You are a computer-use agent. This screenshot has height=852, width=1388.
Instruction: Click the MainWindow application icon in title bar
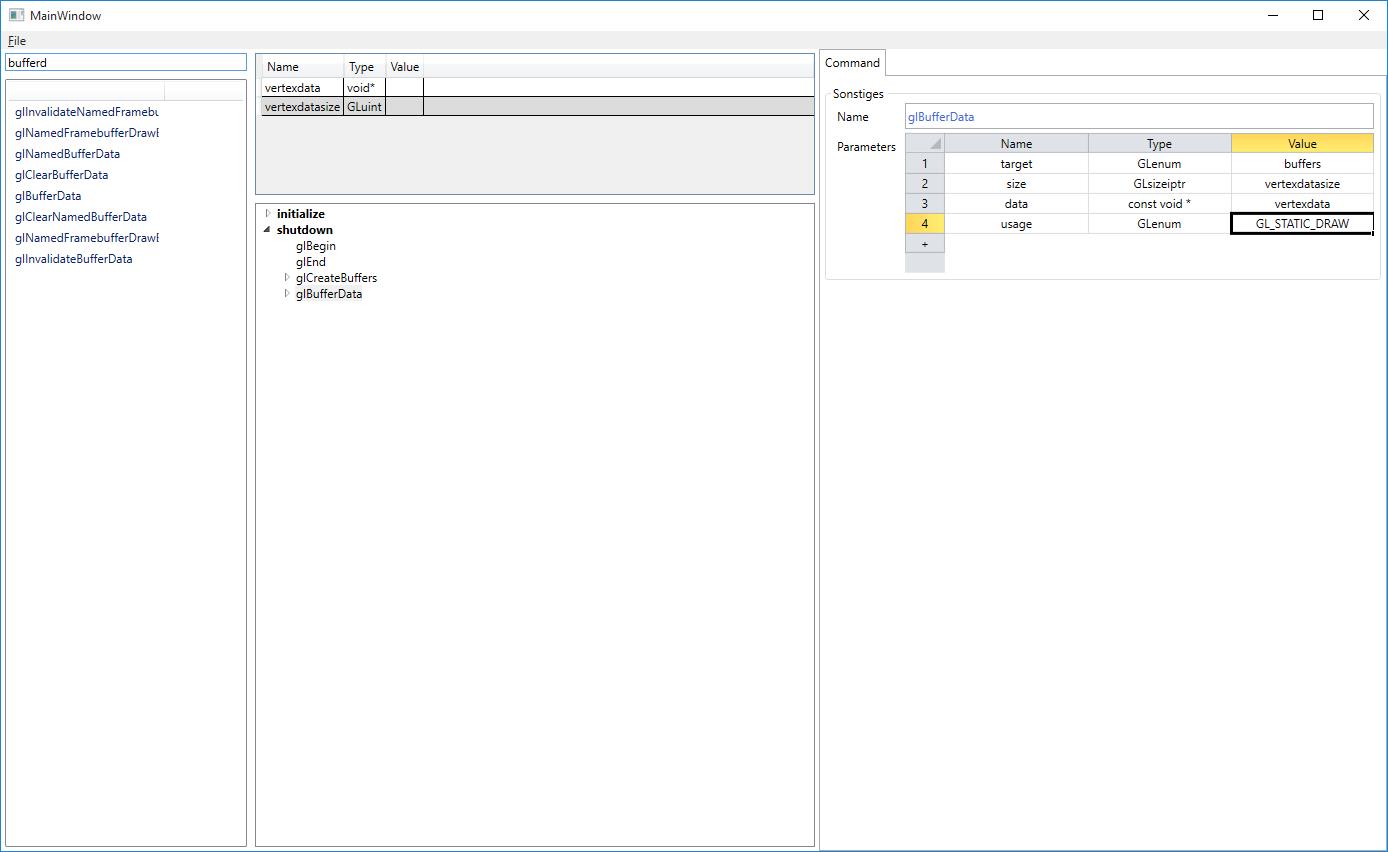pyautogui.click(x=16, y=15)
